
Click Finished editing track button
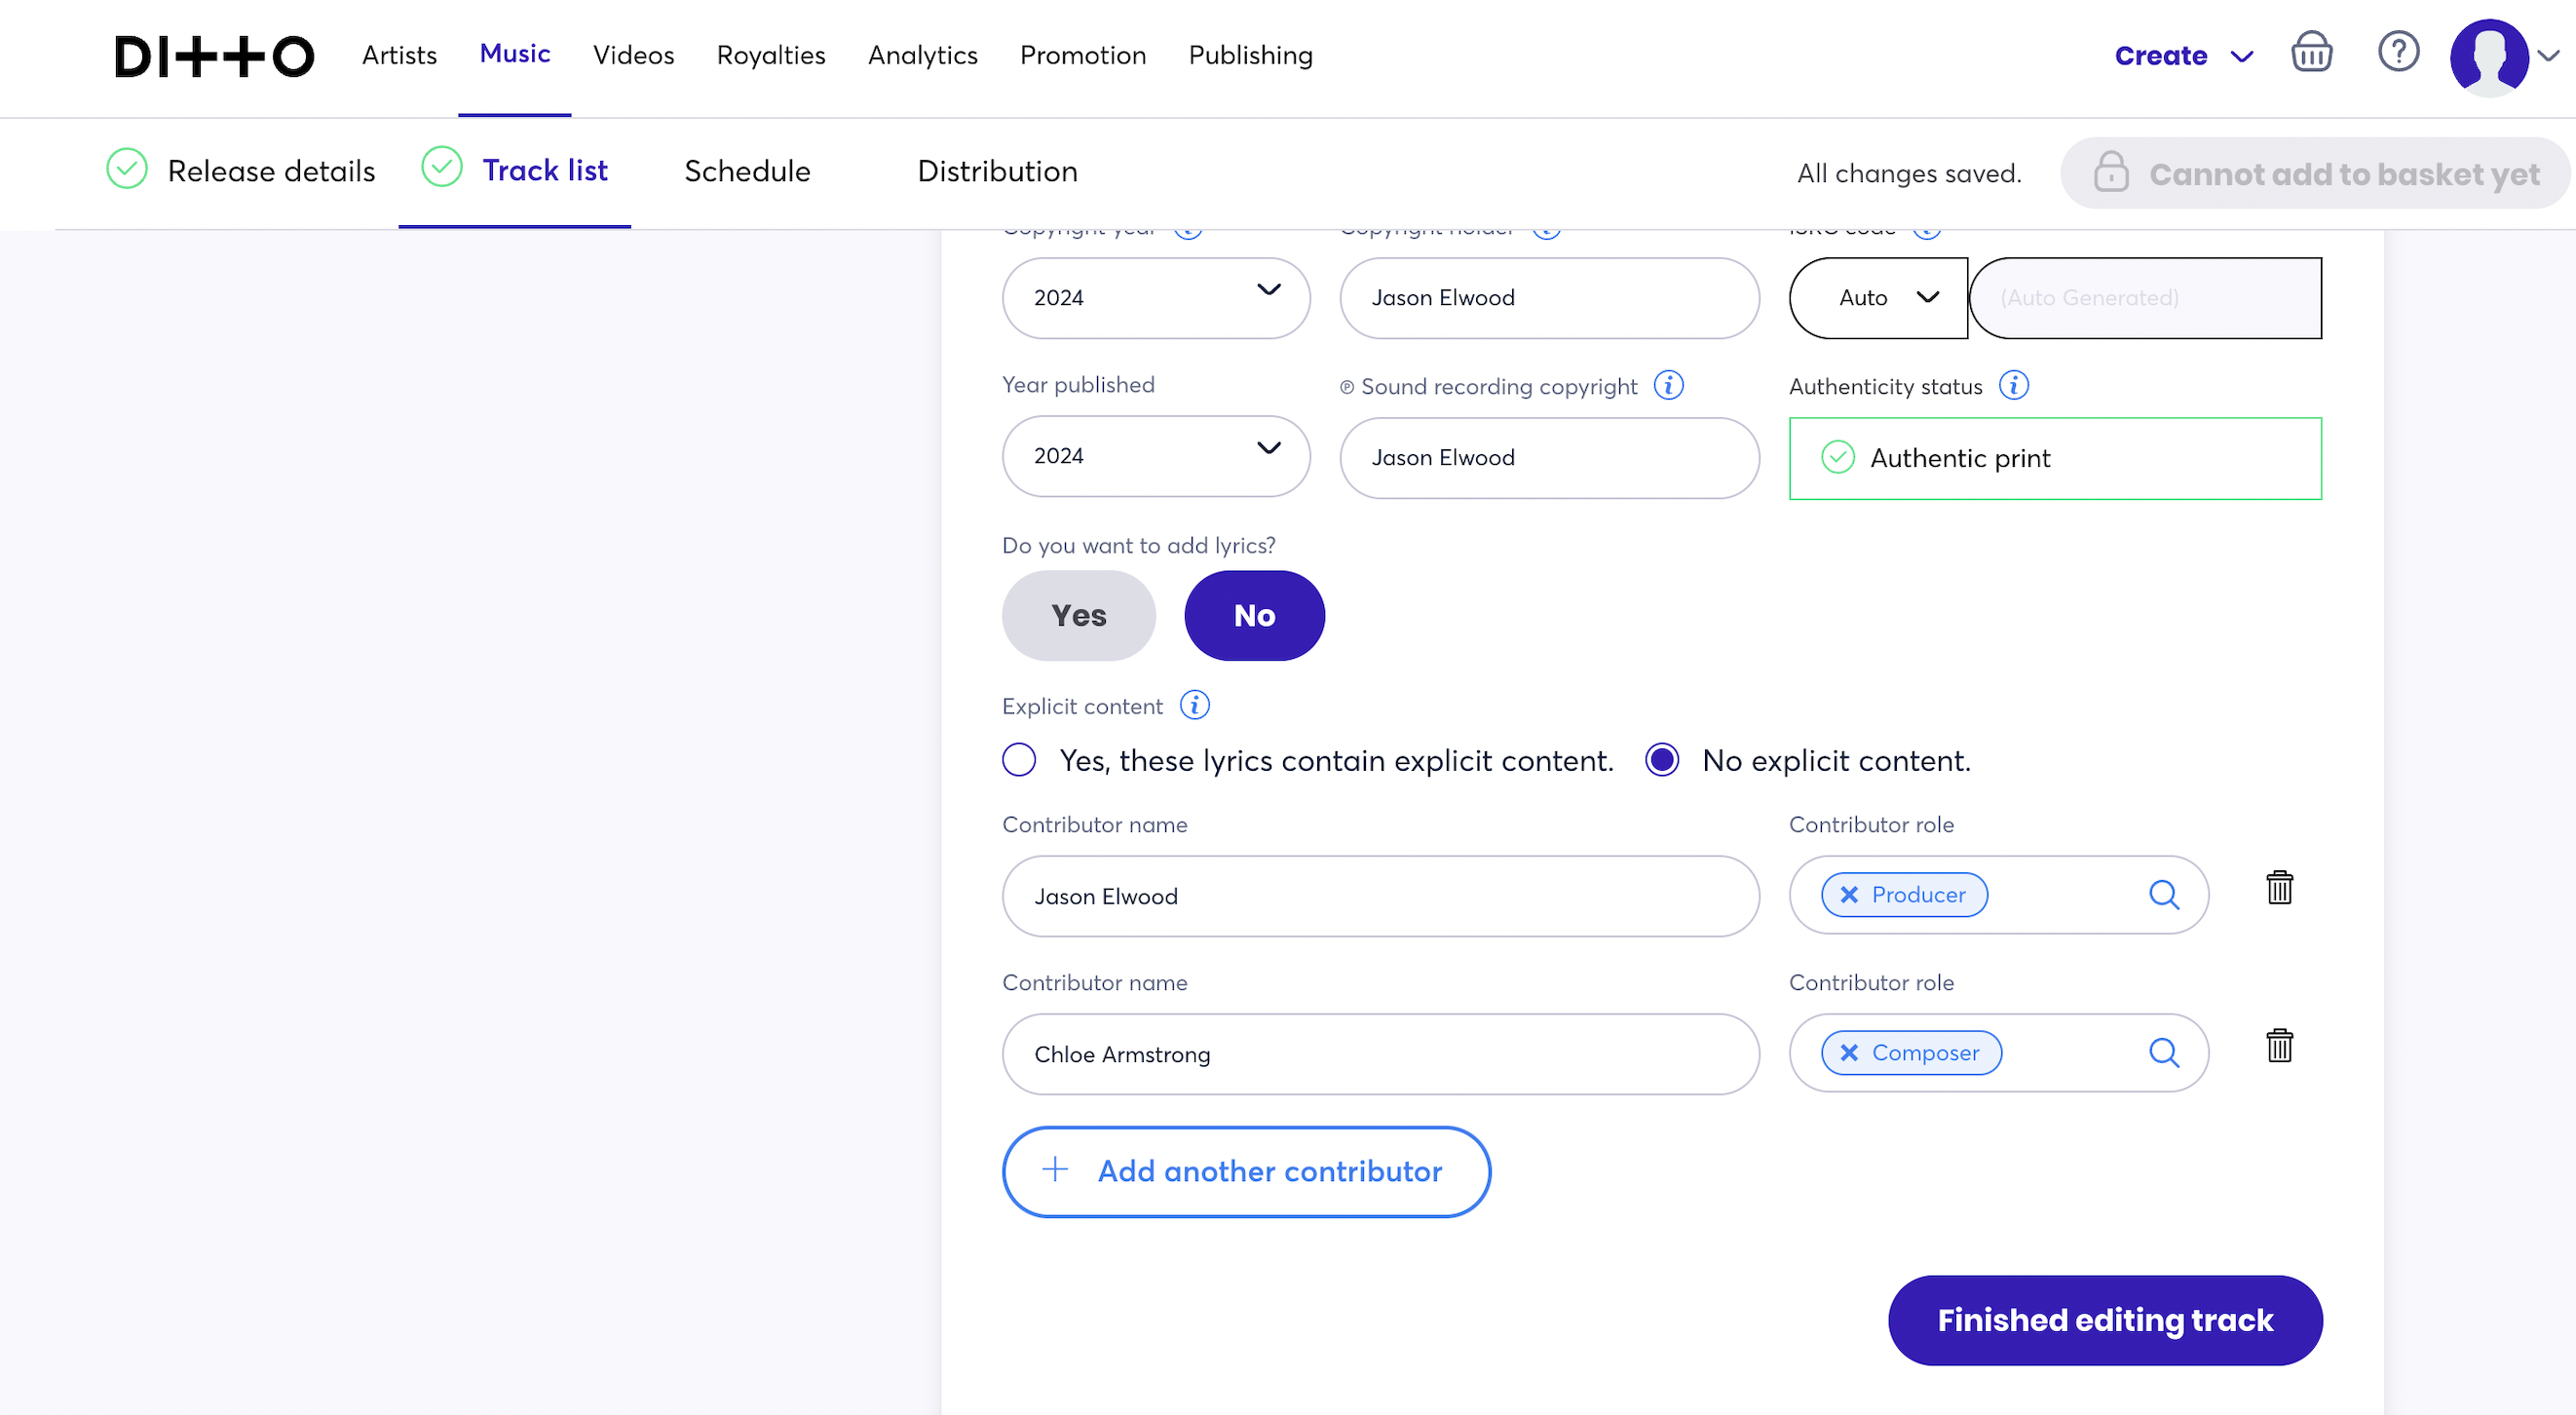click(x=2105, y=1320)
